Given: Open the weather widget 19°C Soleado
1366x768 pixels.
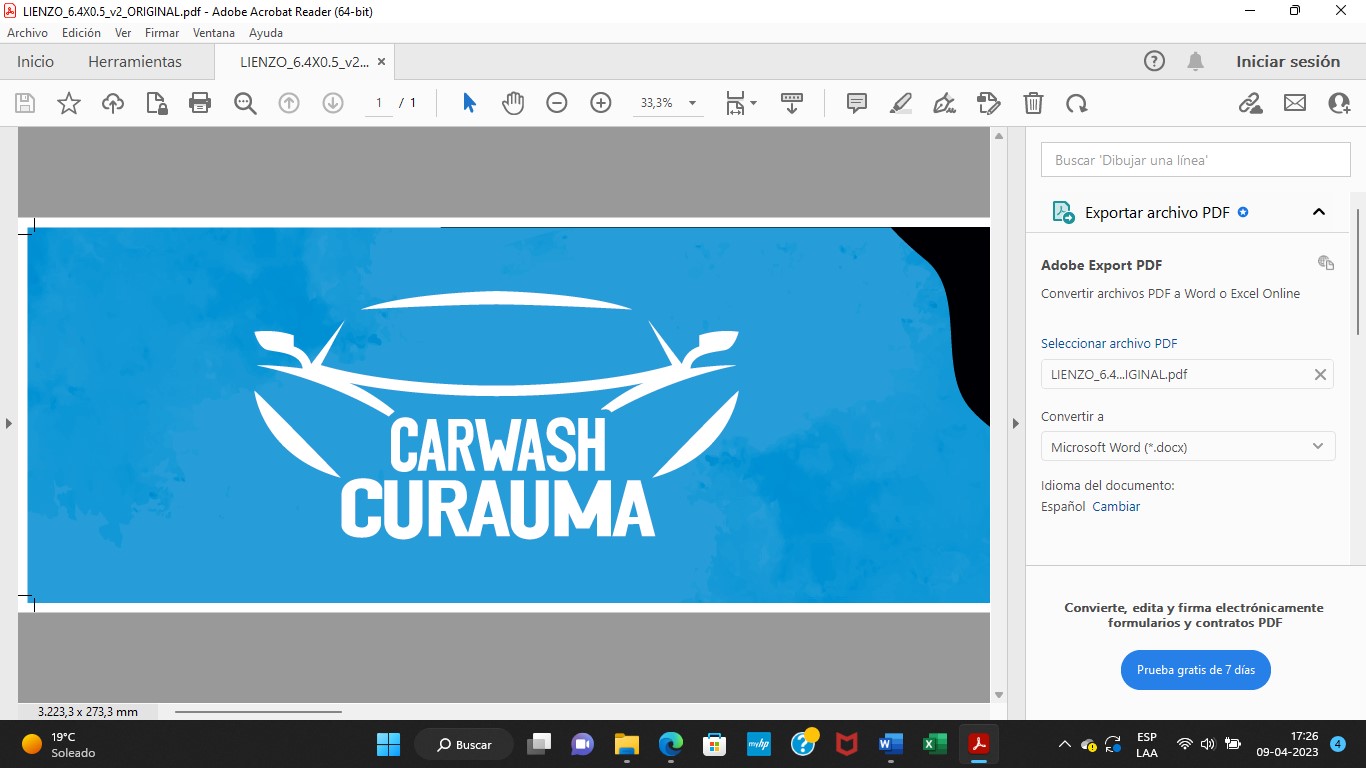Looking at the screenshot, I should [59, 744].
